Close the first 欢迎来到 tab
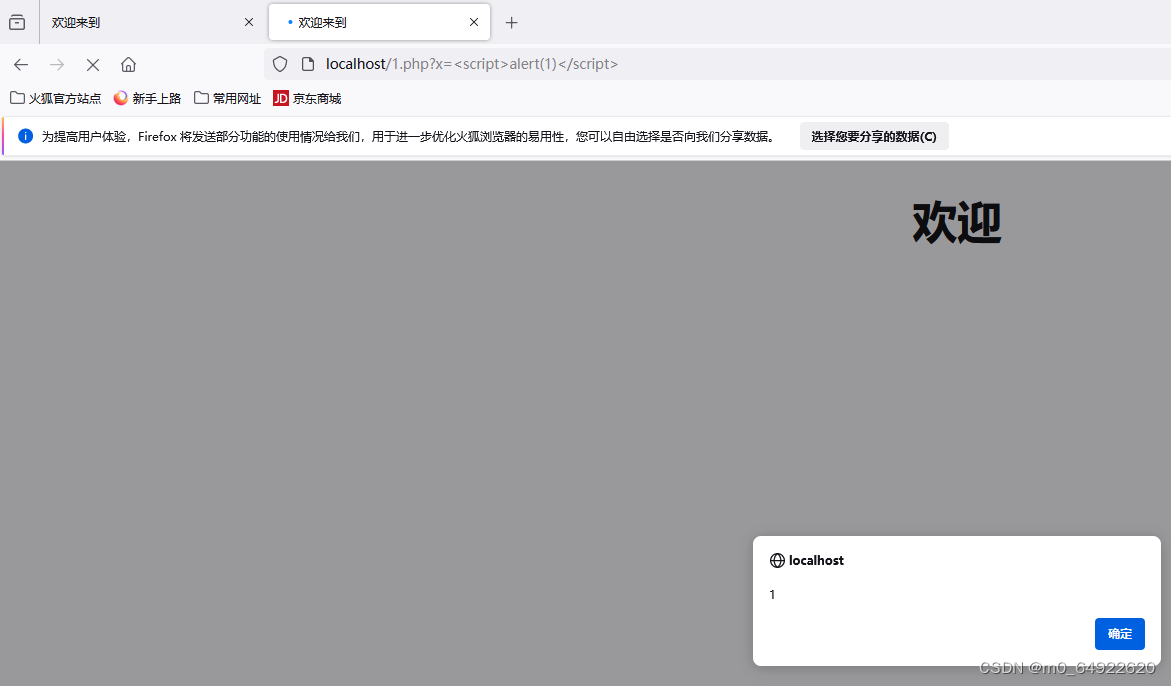The image size is (1171, 686). click(x=249, y=22)
